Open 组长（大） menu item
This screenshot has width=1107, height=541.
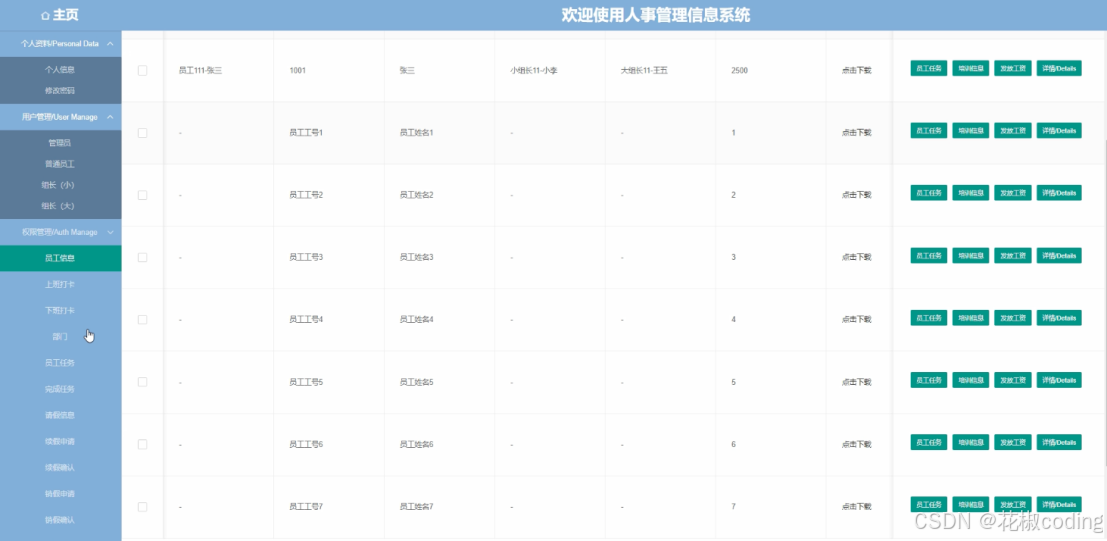coord(60,206)
